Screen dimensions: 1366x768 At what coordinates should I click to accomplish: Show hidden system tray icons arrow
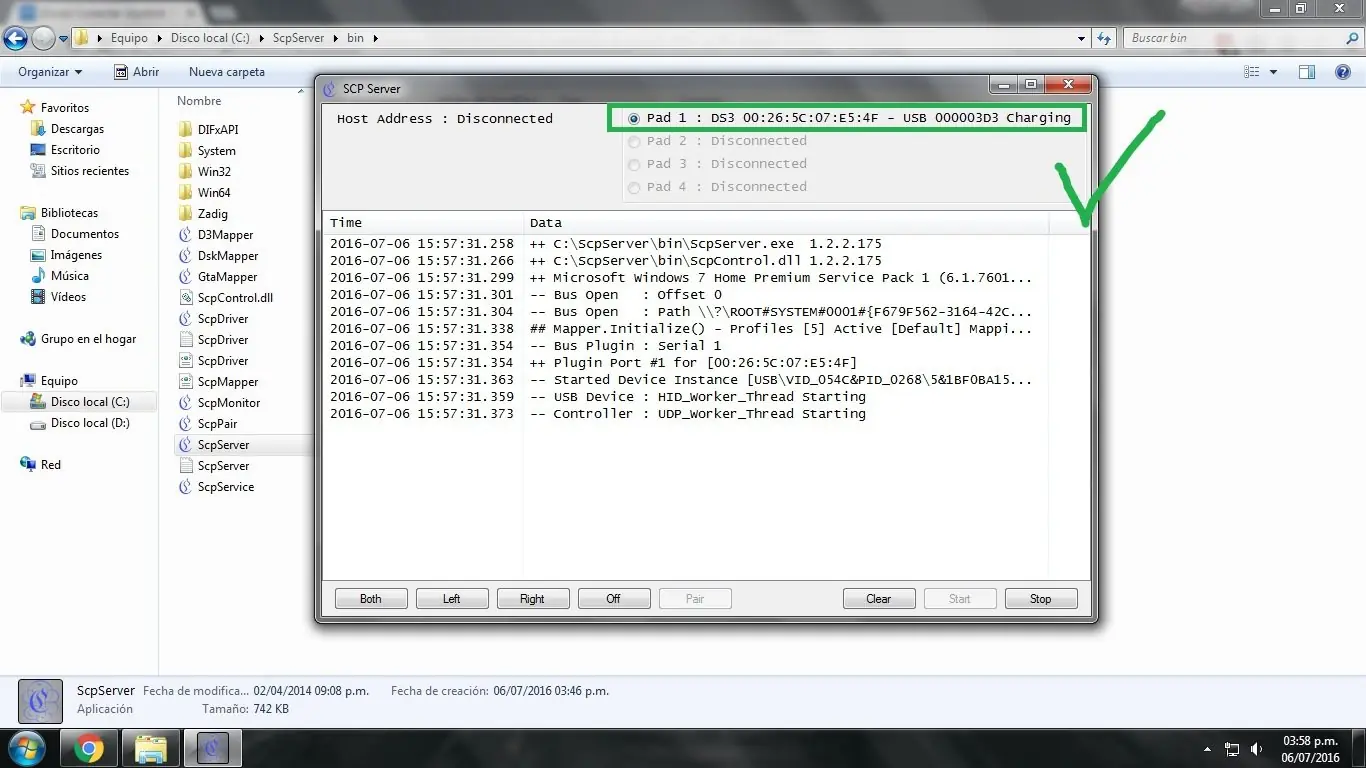[x=1209, y=749]
